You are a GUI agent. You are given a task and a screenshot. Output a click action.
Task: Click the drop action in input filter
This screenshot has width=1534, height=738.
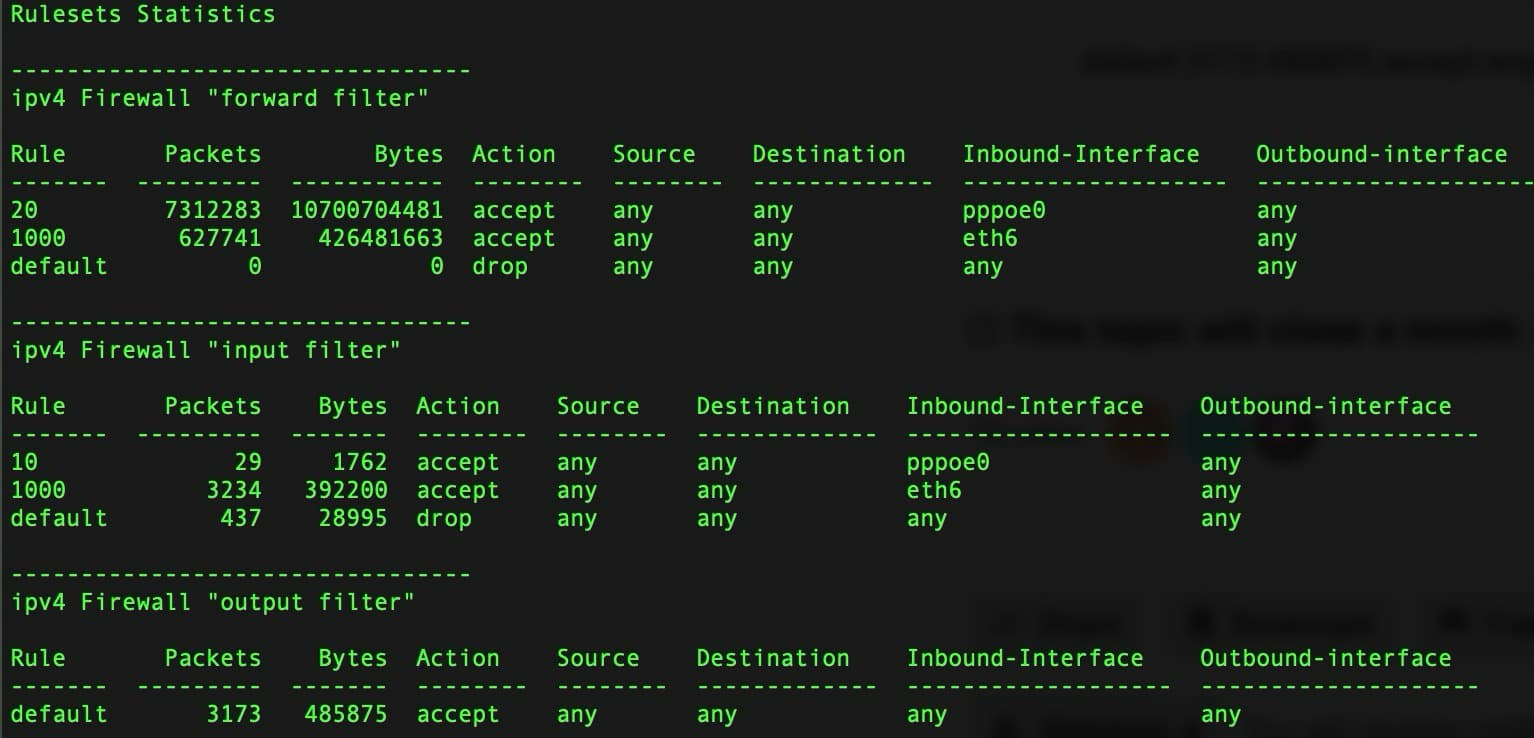[x=444, y=520]
